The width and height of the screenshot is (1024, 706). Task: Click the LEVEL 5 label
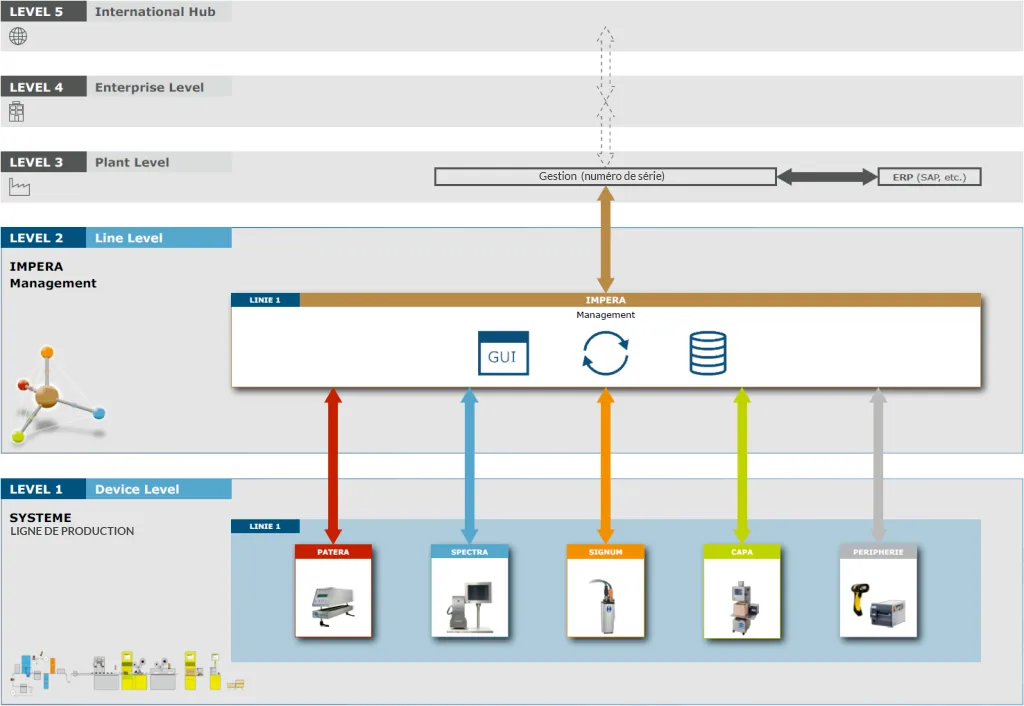43,11
